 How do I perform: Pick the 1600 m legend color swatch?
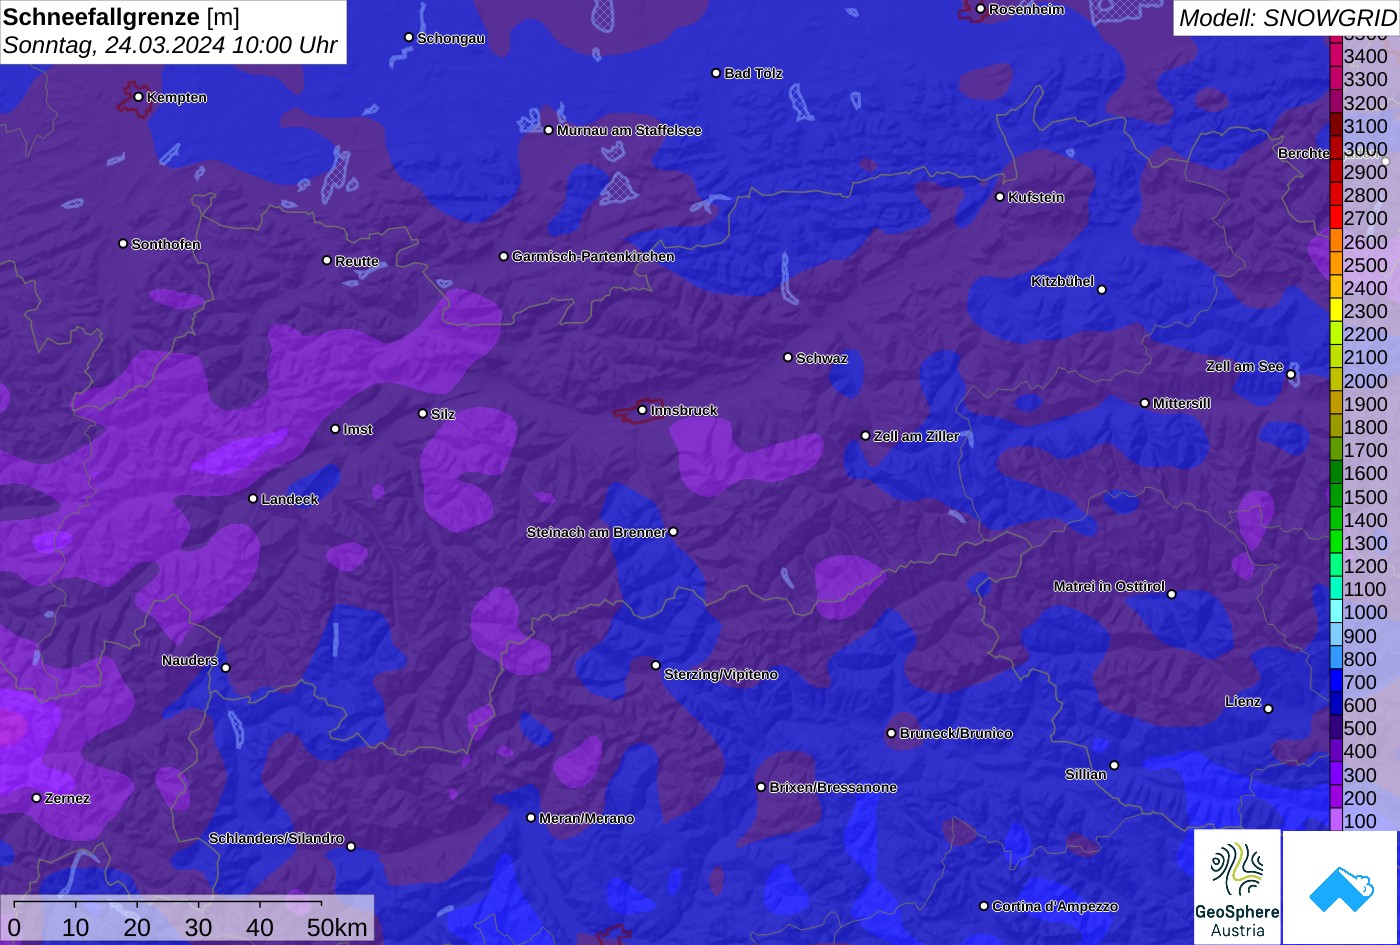coord(1336,473)
